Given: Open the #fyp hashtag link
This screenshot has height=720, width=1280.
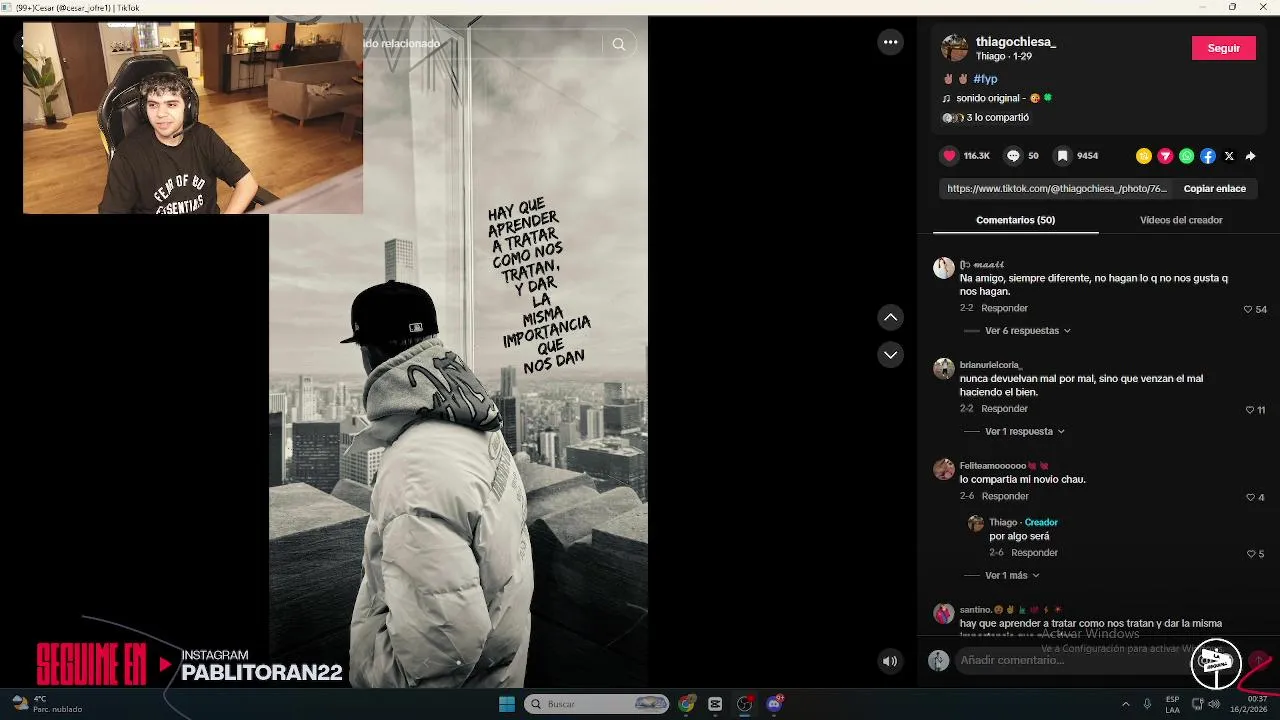Looking at the screenshot, I should pos(985,79).
